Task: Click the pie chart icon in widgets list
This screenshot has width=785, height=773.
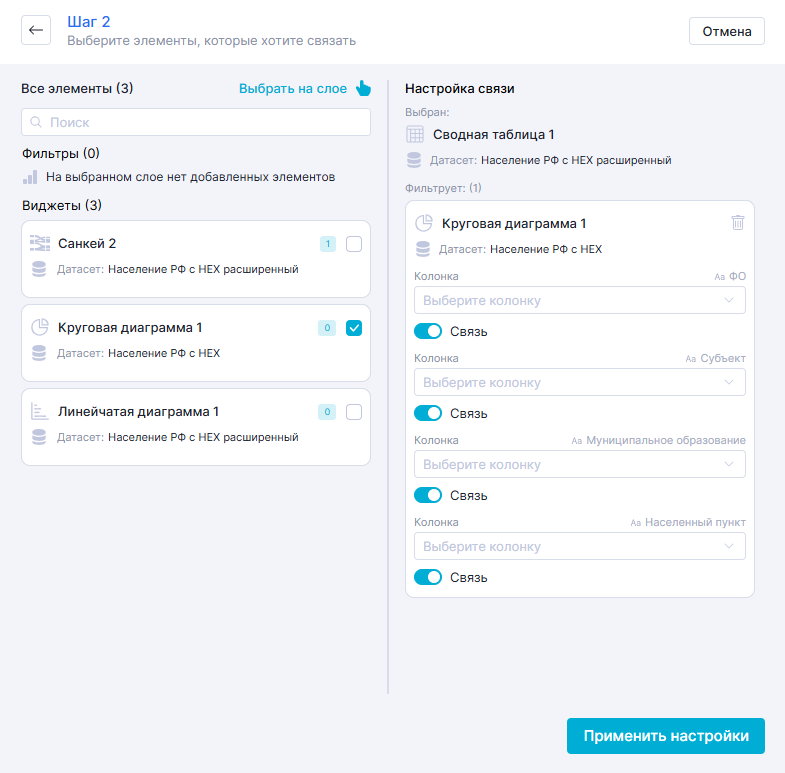Action: click(40, 327)
